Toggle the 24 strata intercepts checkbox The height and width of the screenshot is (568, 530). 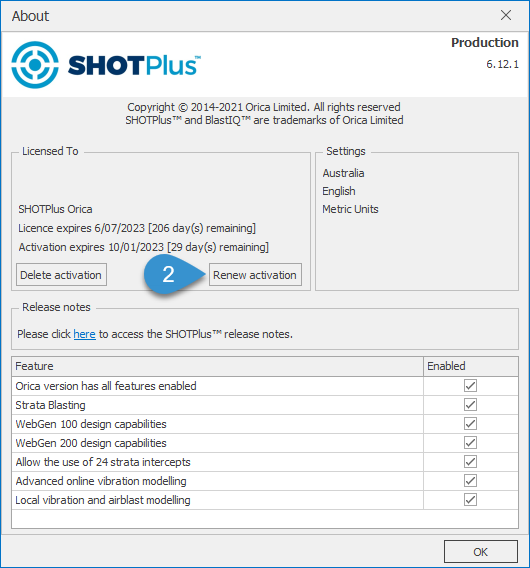tap(470, 462)
